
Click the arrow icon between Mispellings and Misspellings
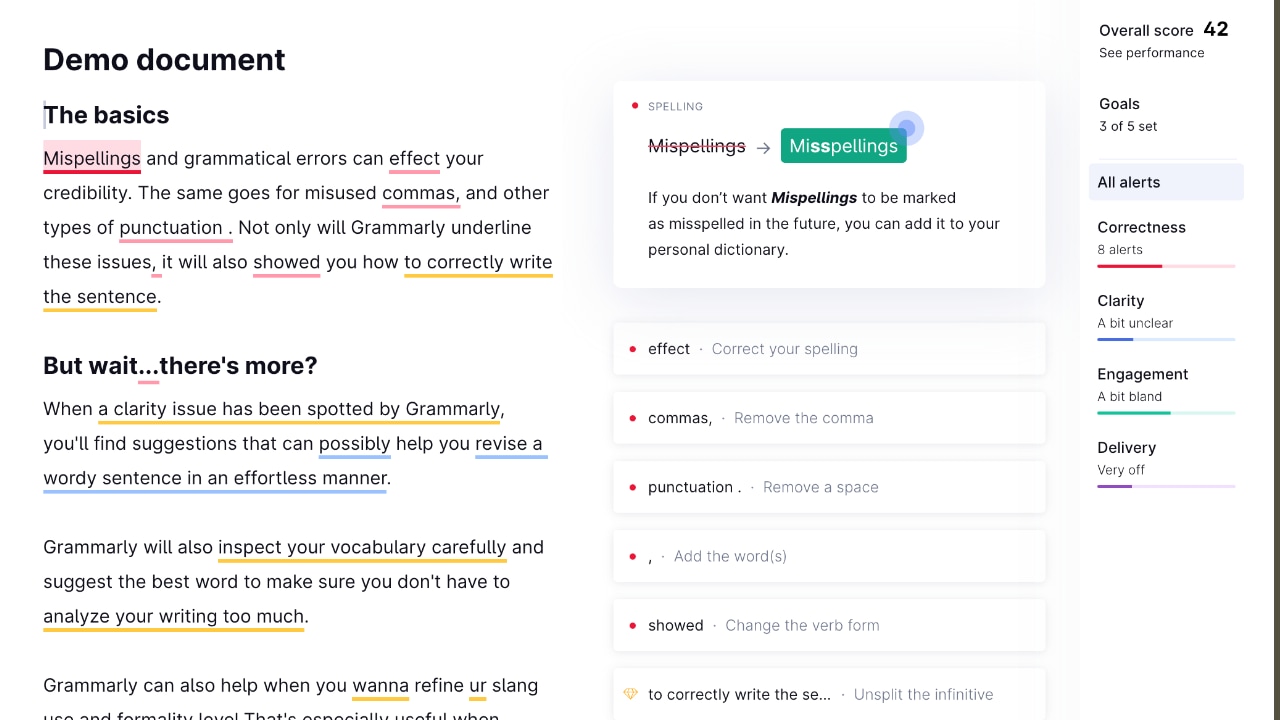pos(763,146)
